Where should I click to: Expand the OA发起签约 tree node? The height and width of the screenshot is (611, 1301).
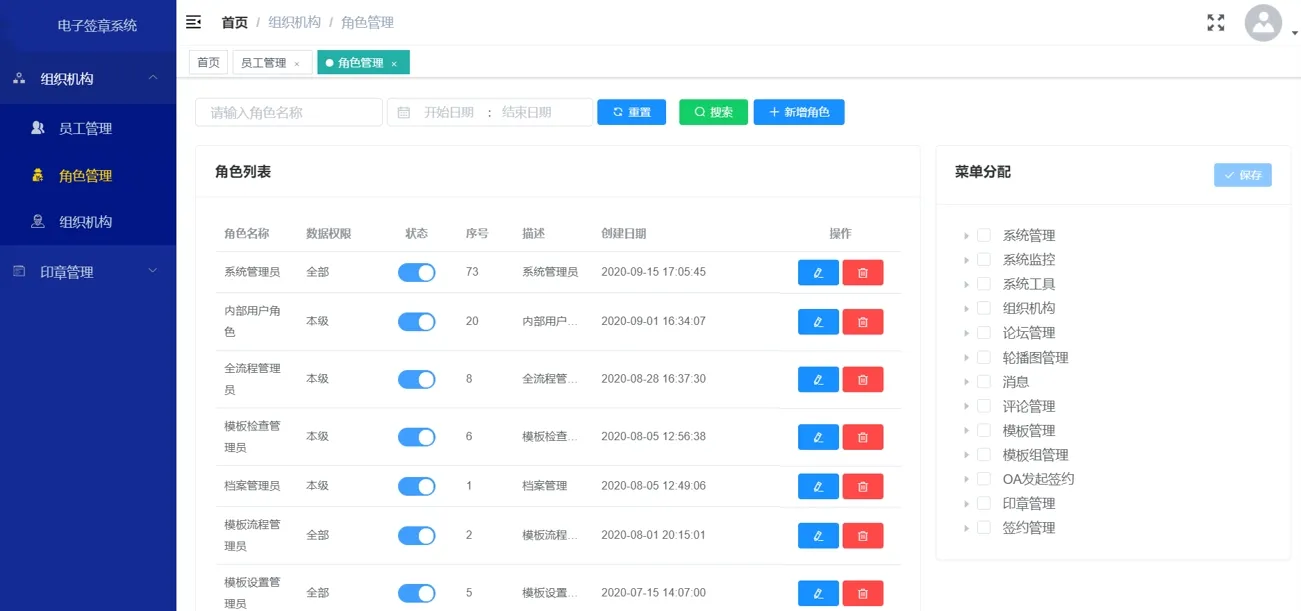click(967, 479)
